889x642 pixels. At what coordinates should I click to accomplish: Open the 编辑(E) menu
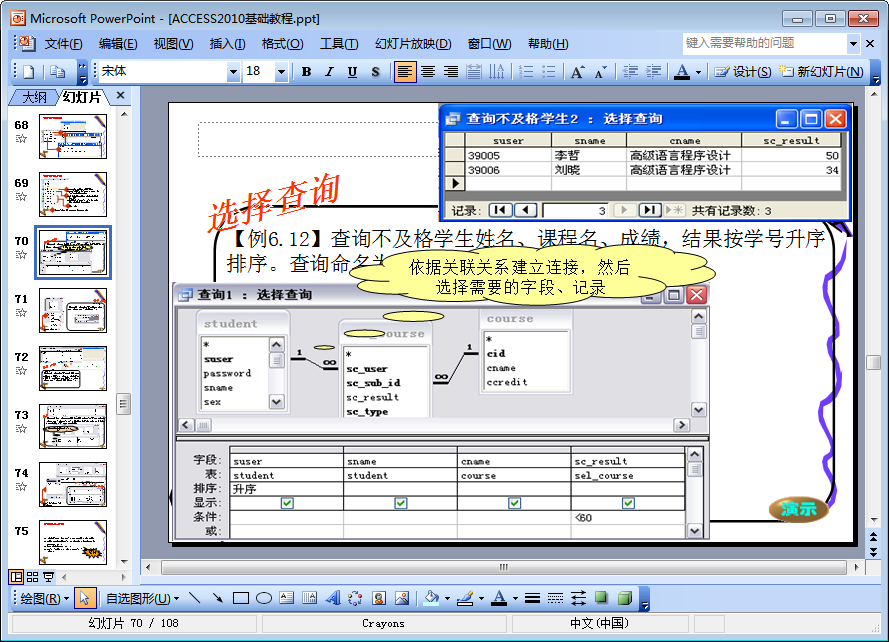[118, 44]
